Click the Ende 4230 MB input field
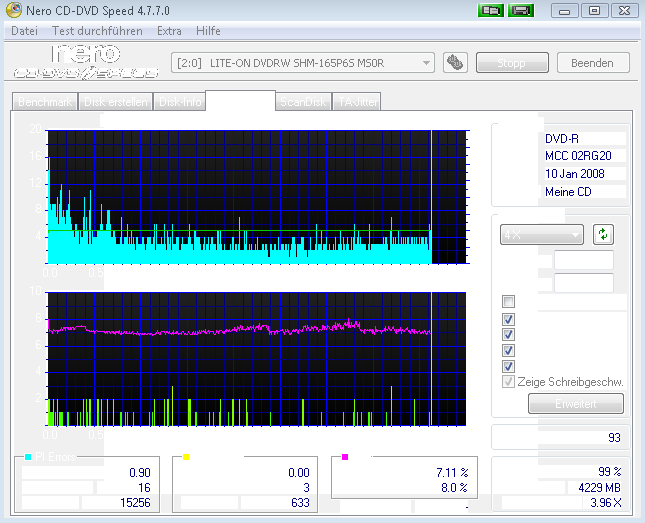Viewport: 645px width, 523px height. [583, 281]
